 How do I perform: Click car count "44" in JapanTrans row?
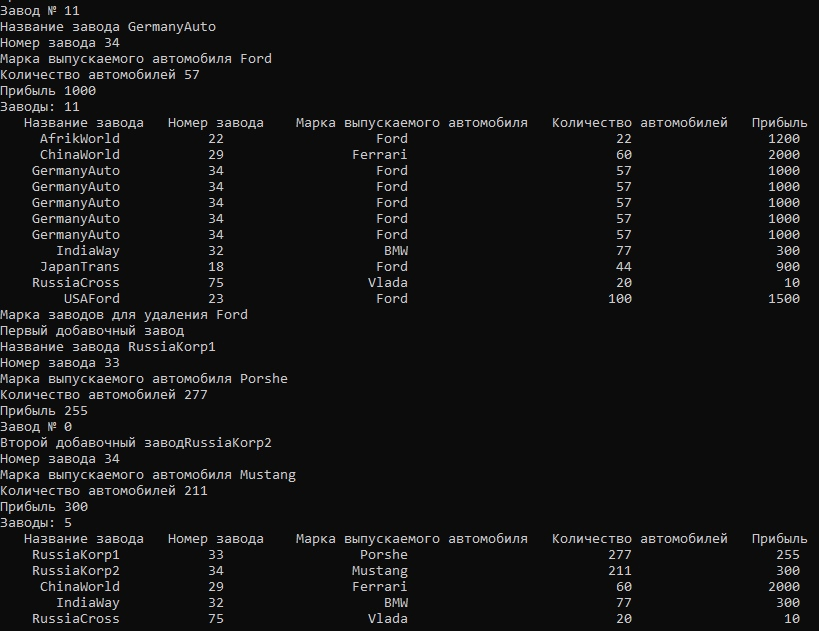pos(624,267)
